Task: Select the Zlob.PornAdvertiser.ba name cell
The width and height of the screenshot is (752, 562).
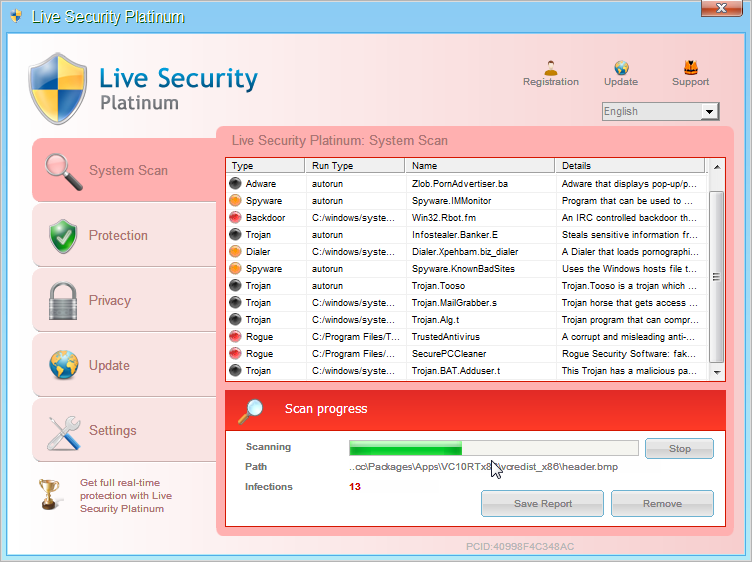Action: coord(459,184)
